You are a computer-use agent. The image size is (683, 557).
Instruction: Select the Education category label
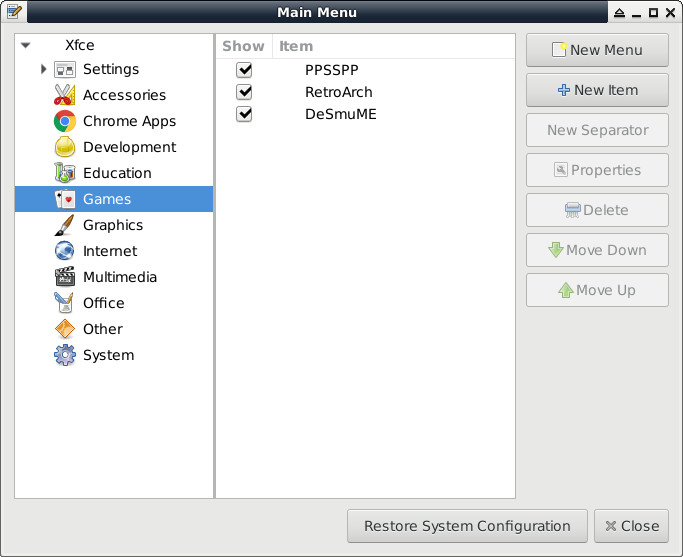tap(117, 173)
